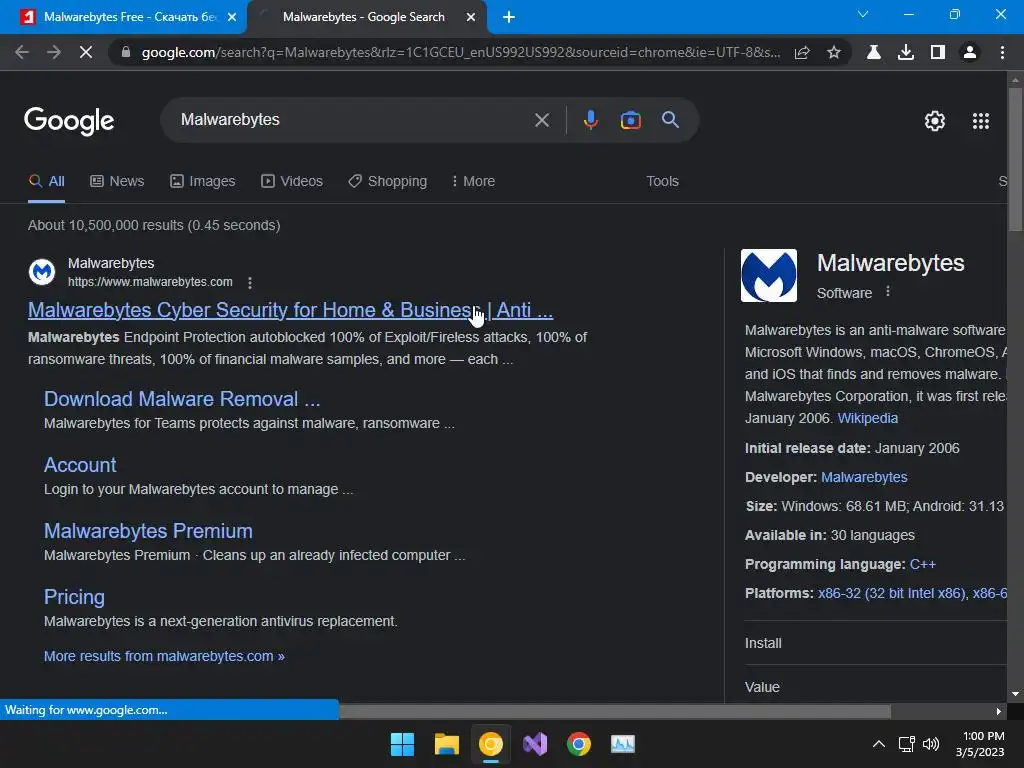Open the Pricing sitelink

pyautogui.click(x=74, y=597)
